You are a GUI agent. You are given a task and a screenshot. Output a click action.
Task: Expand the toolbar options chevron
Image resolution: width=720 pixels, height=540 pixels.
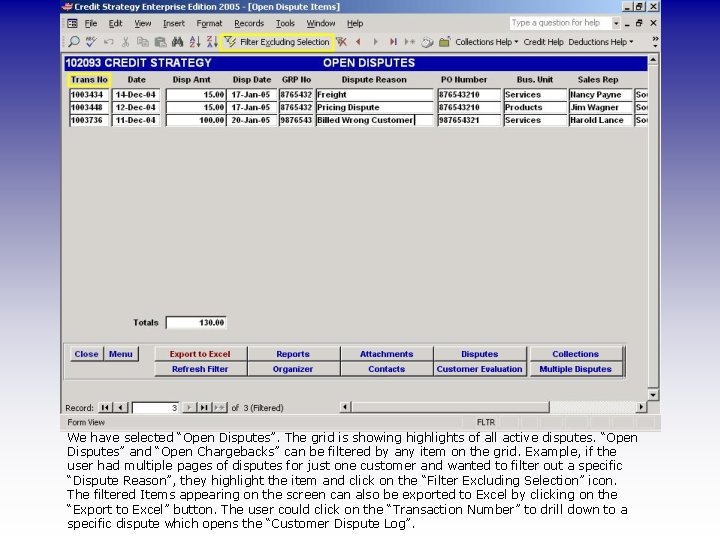(x=655, y=42)
